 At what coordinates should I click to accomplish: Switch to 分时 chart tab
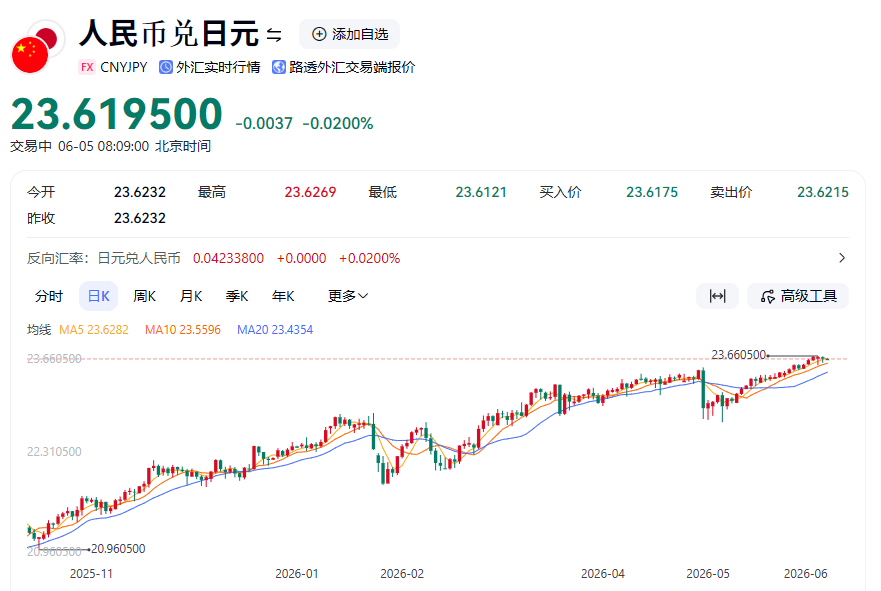pyautogui.click(x=49, y=296)
